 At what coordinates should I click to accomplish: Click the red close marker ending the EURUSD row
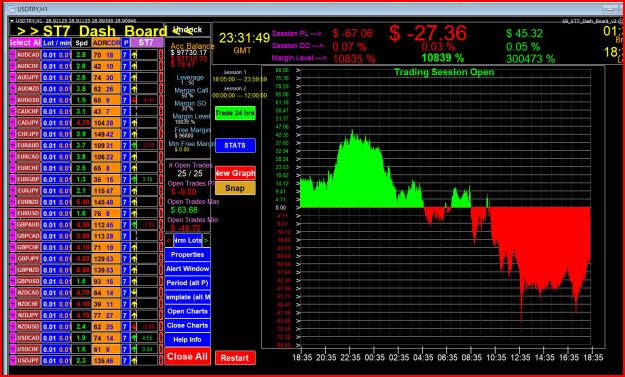coord(161,214)
